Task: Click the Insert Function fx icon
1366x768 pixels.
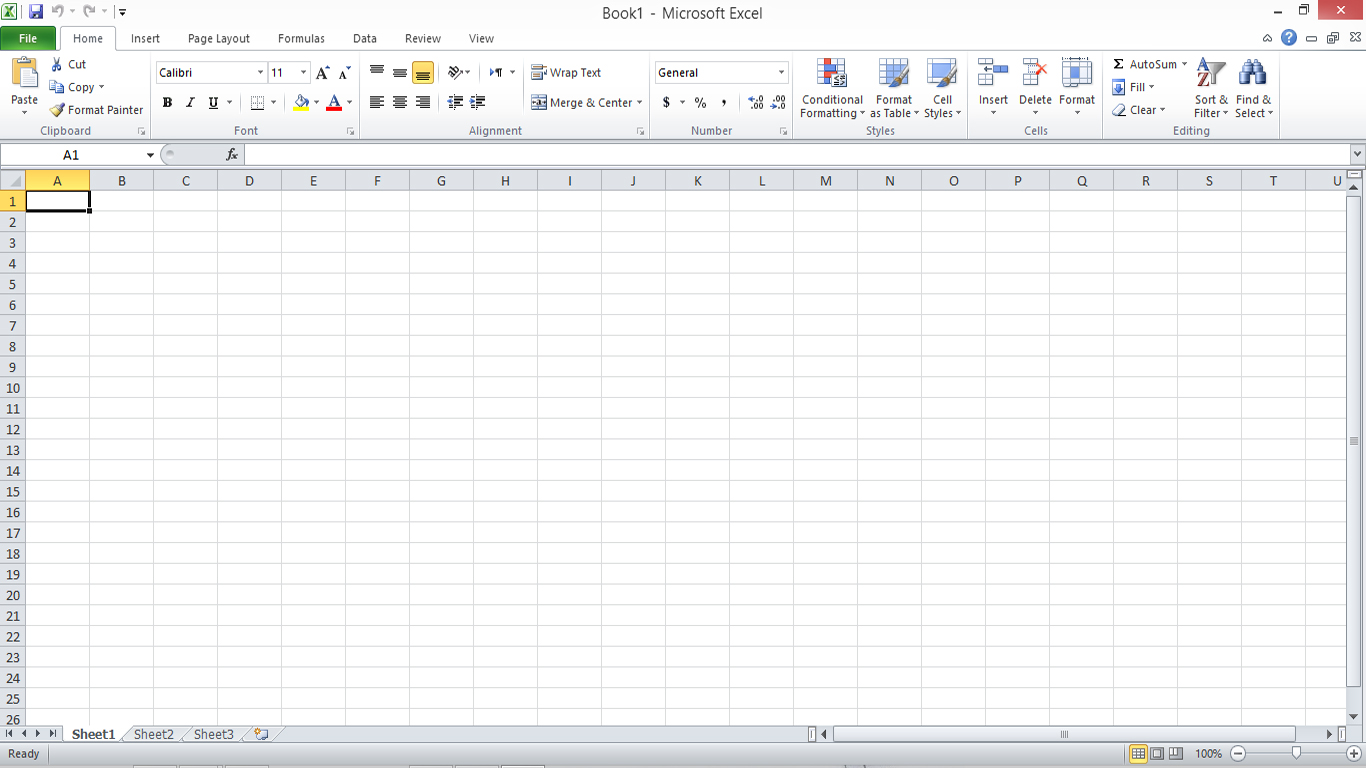Action: coord(232,155)
